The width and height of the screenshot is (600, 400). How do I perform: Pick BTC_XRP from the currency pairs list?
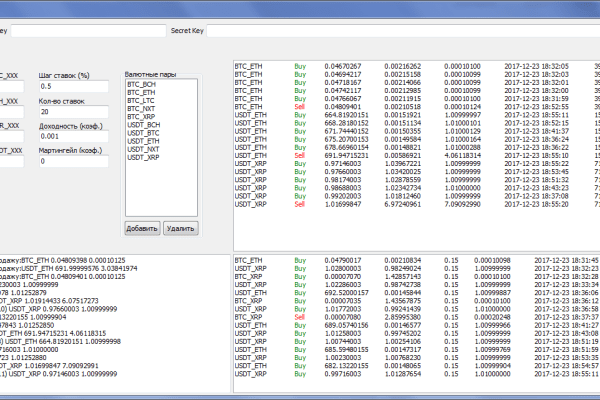(x=142, y=117)
